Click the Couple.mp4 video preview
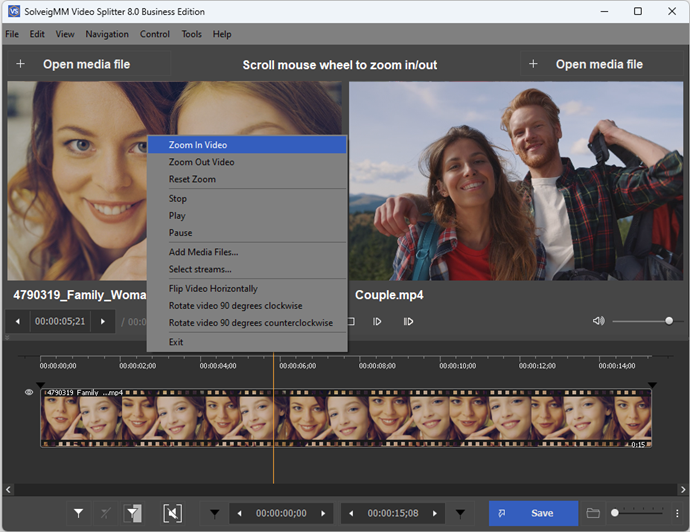 (516, 181)
